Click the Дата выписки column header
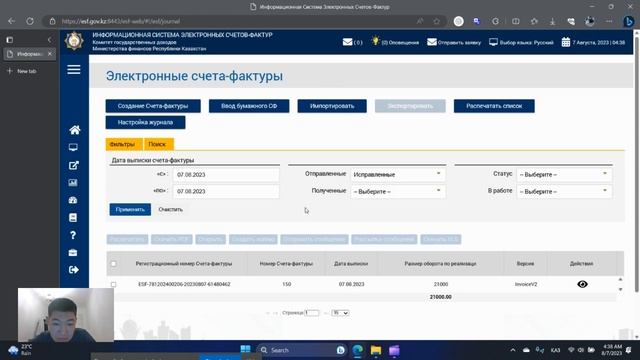Viewport: 640px width, 360px height. [351, 264]
